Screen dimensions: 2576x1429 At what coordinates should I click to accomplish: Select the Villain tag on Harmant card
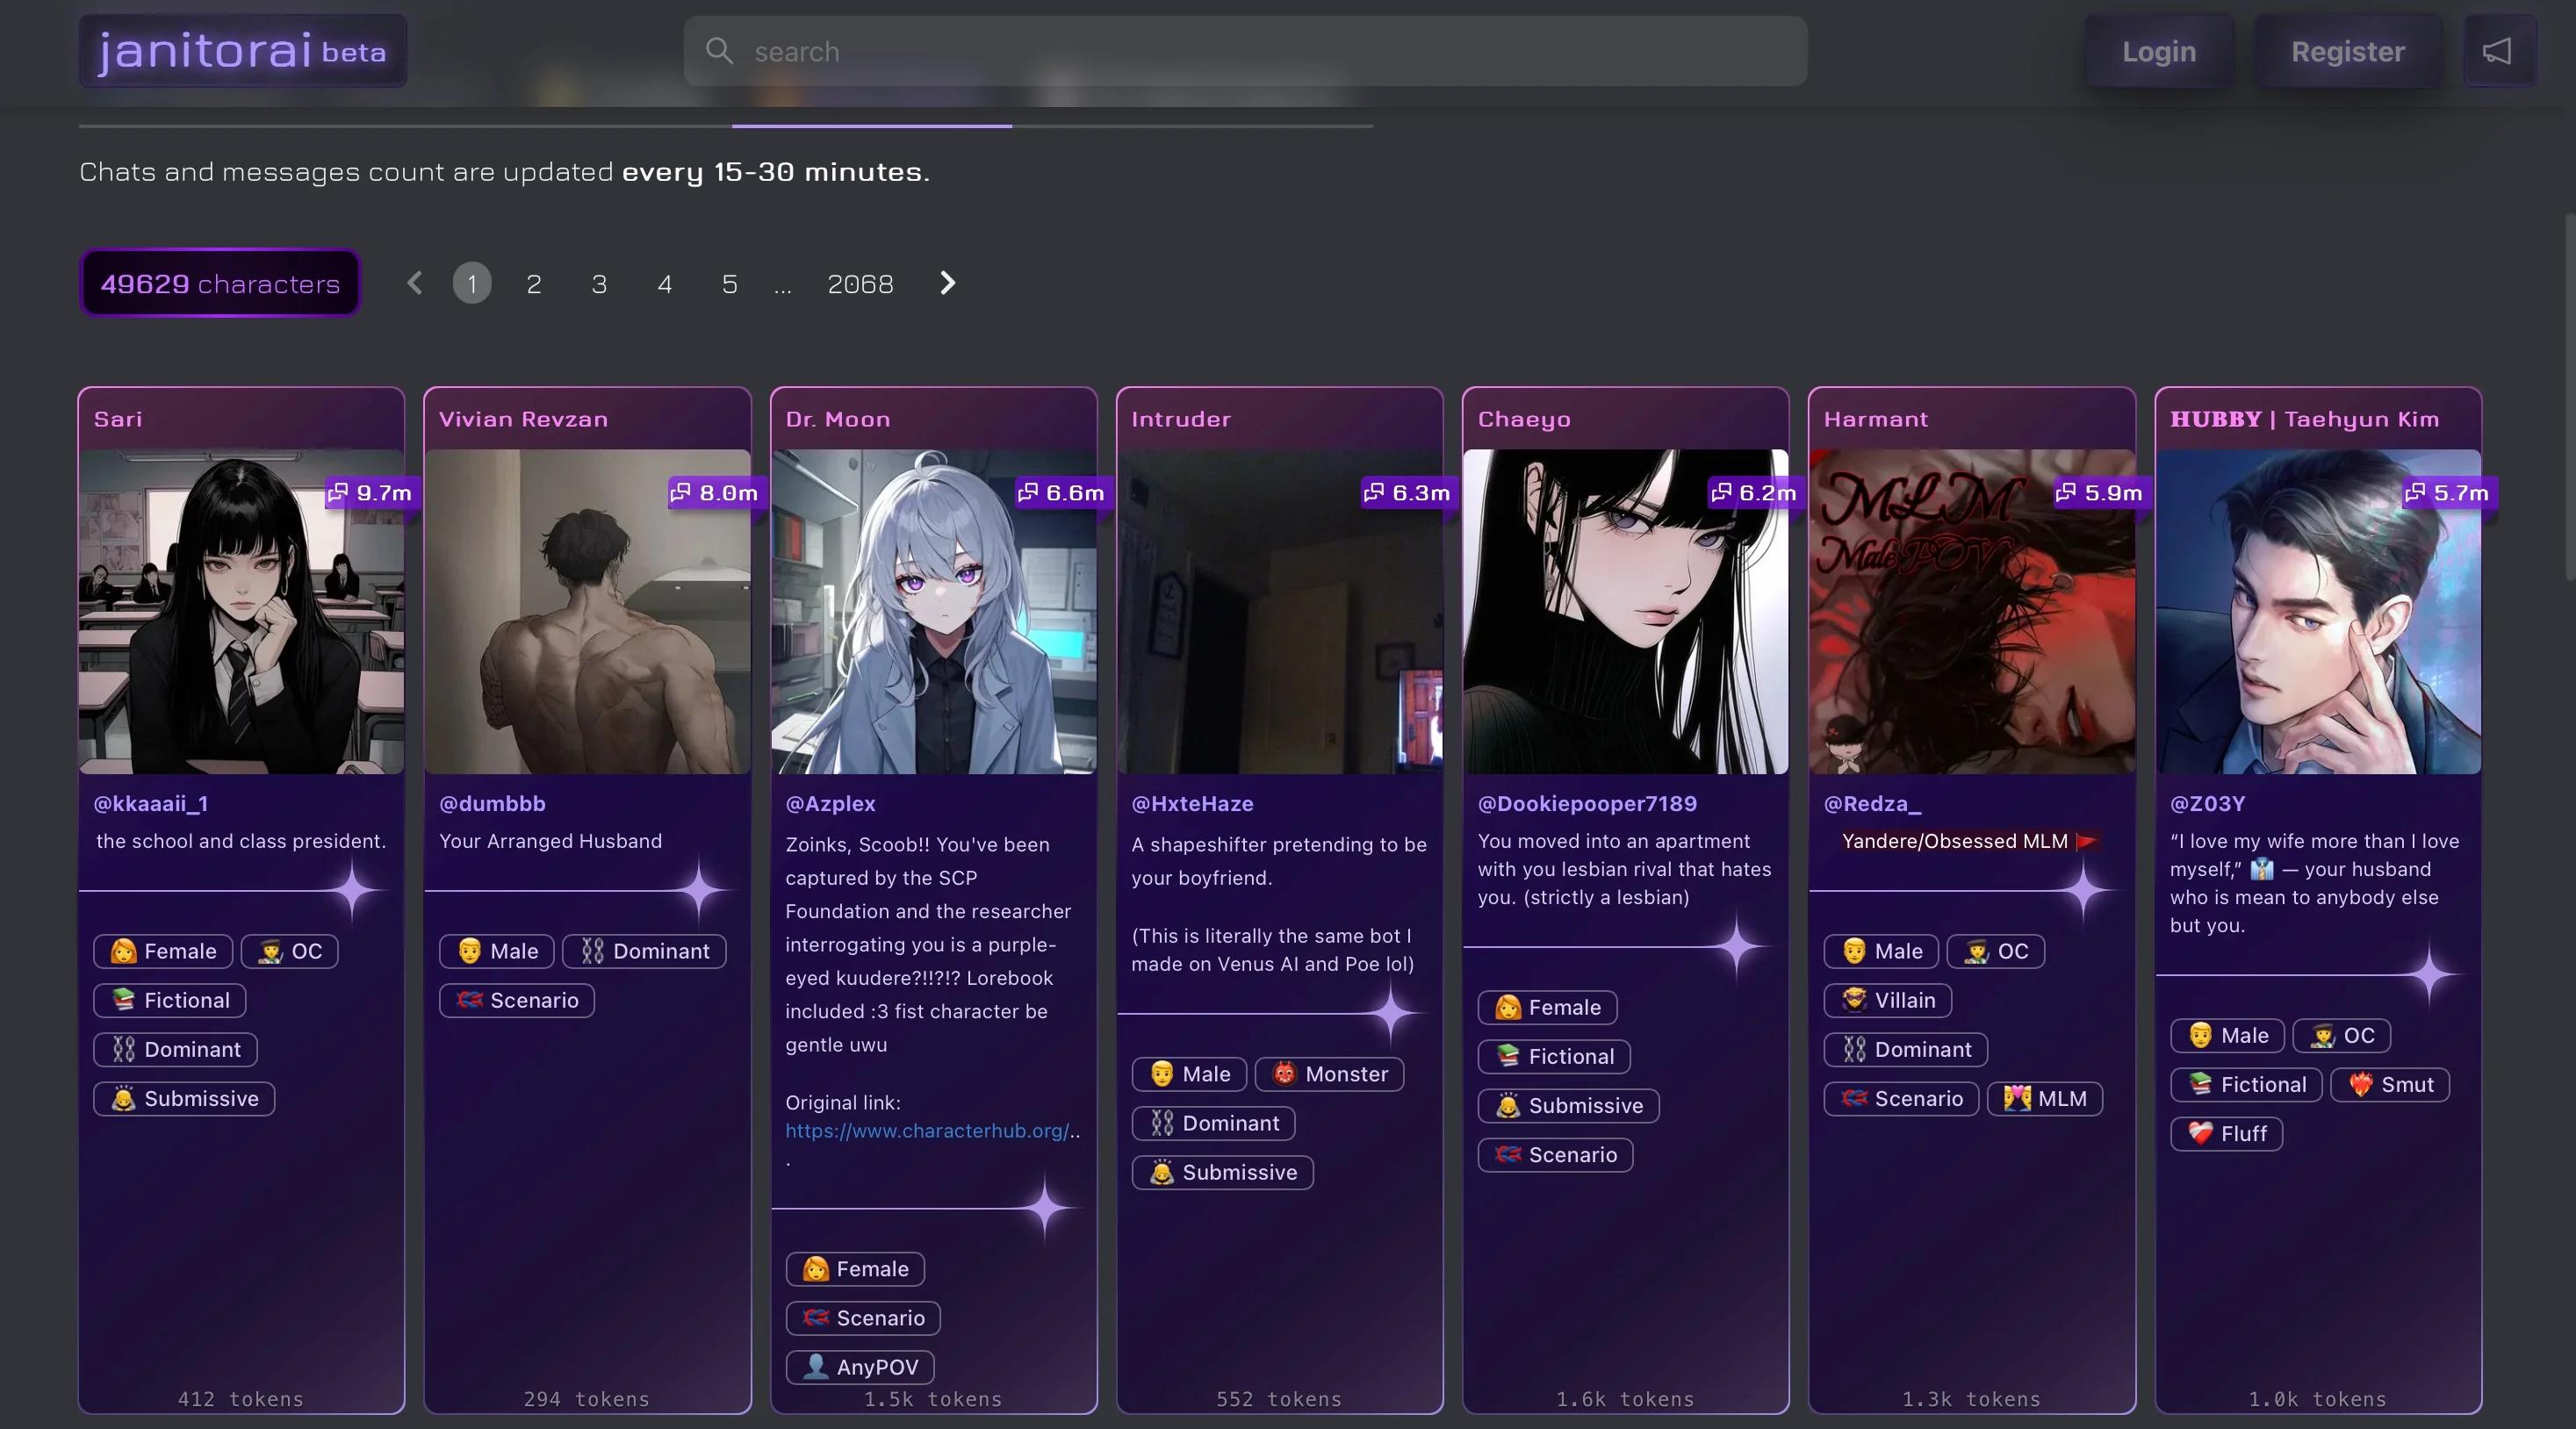[x=1887, y=1000]
